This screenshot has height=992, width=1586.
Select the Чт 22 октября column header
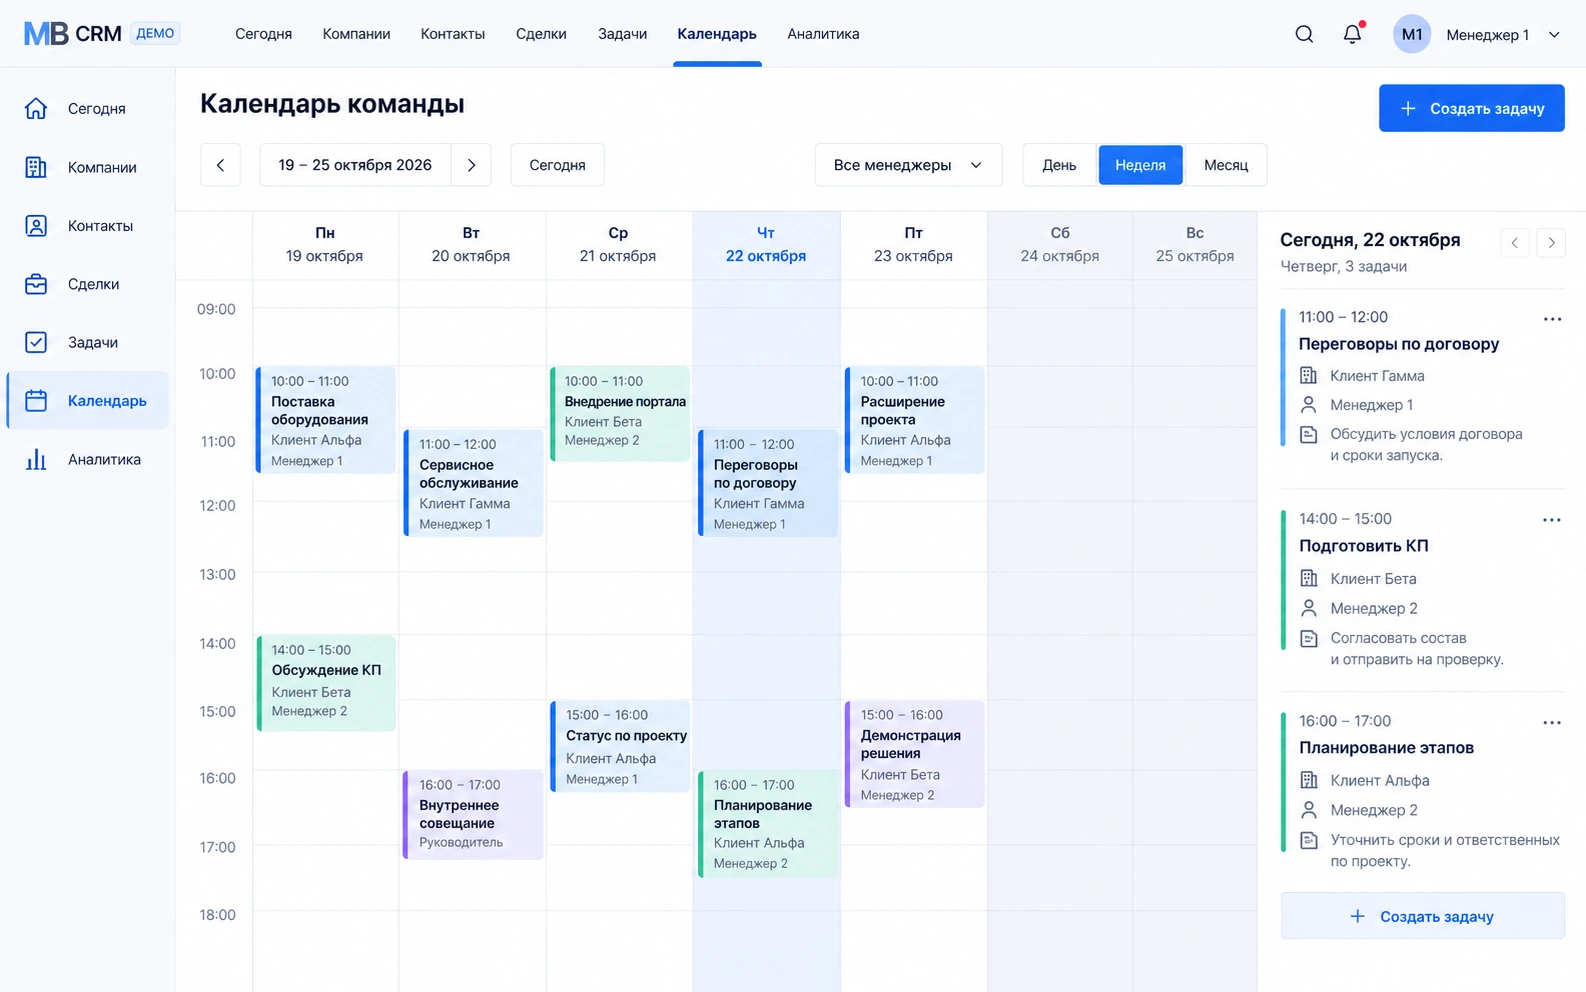pos(766,245)
